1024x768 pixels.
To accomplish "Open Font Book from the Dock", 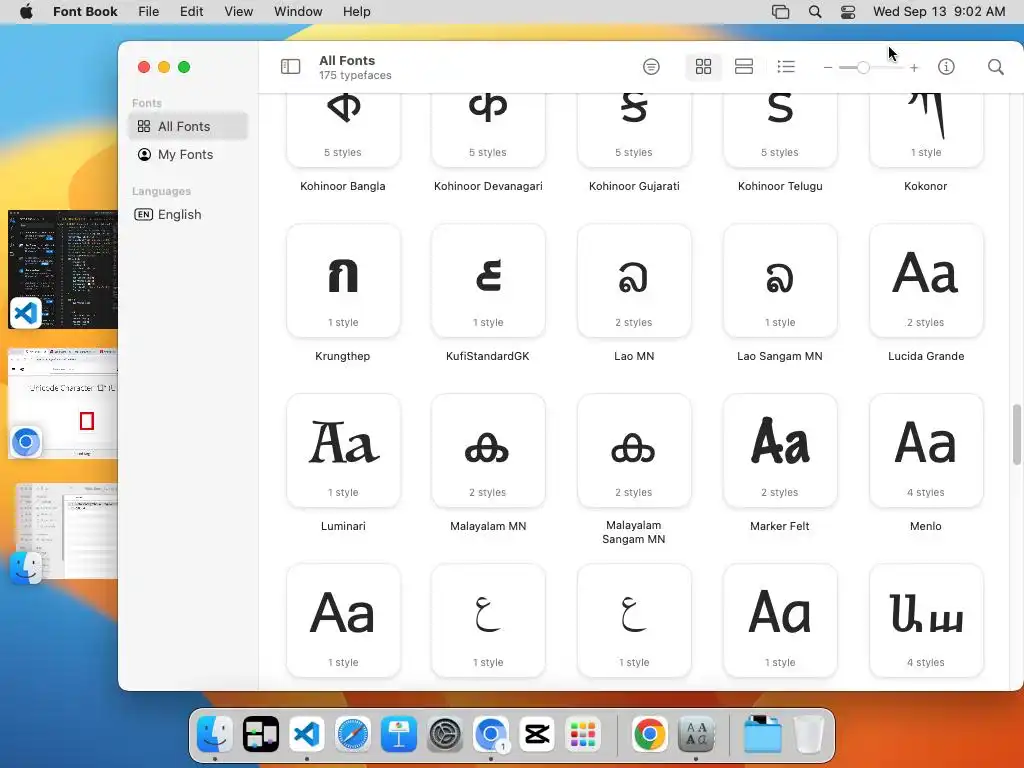I will [696, 734].
